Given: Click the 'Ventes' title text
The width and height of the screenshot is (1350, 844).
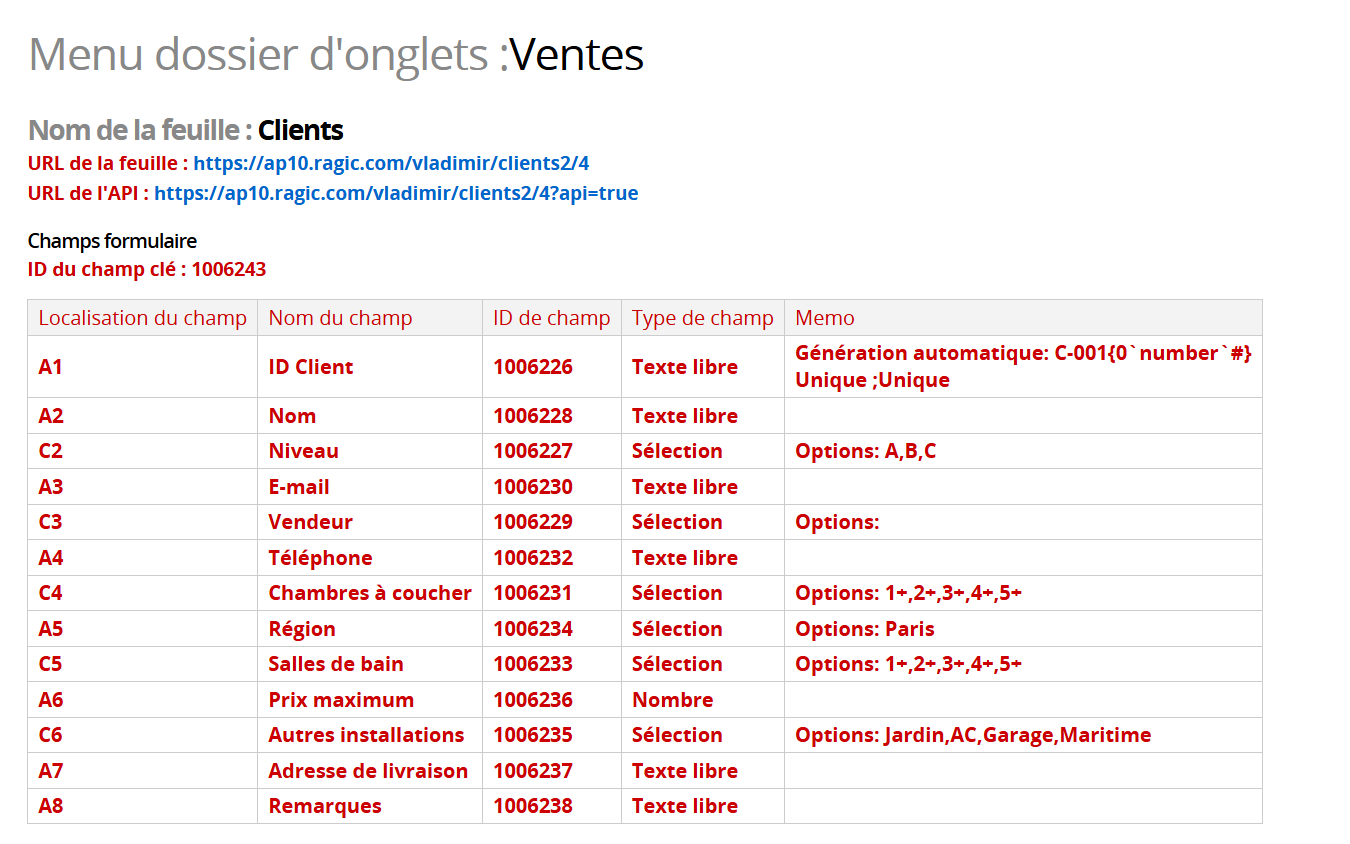Looking at the screenshot, I should [577, 54].
